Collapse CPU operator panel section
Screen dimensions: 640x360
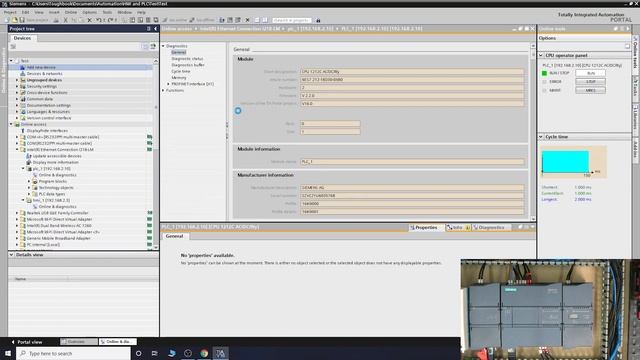[x=541, y=55]
